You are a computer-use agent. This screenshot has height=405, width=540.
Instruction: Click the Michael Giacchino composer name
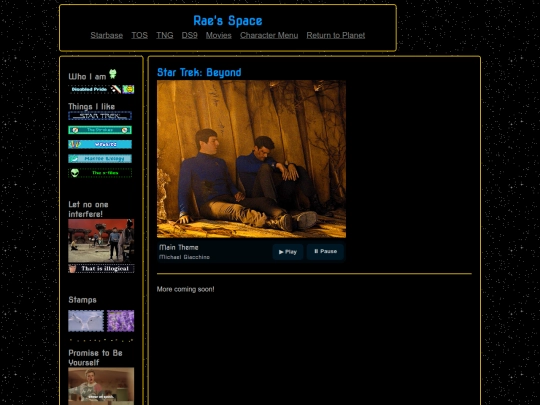pyautogui.click(x=184, y=257)
